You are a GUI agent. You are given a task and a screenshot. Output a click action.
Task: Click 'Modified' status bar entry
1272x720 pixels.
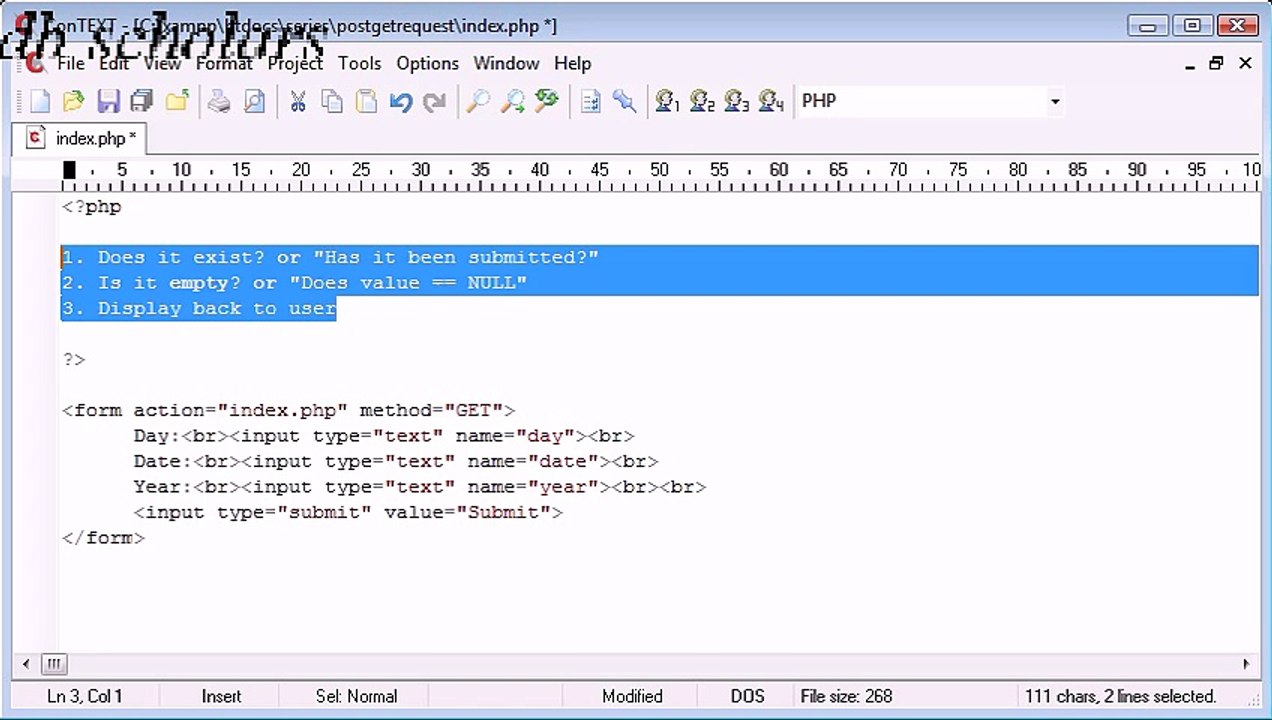pos(632,696)
